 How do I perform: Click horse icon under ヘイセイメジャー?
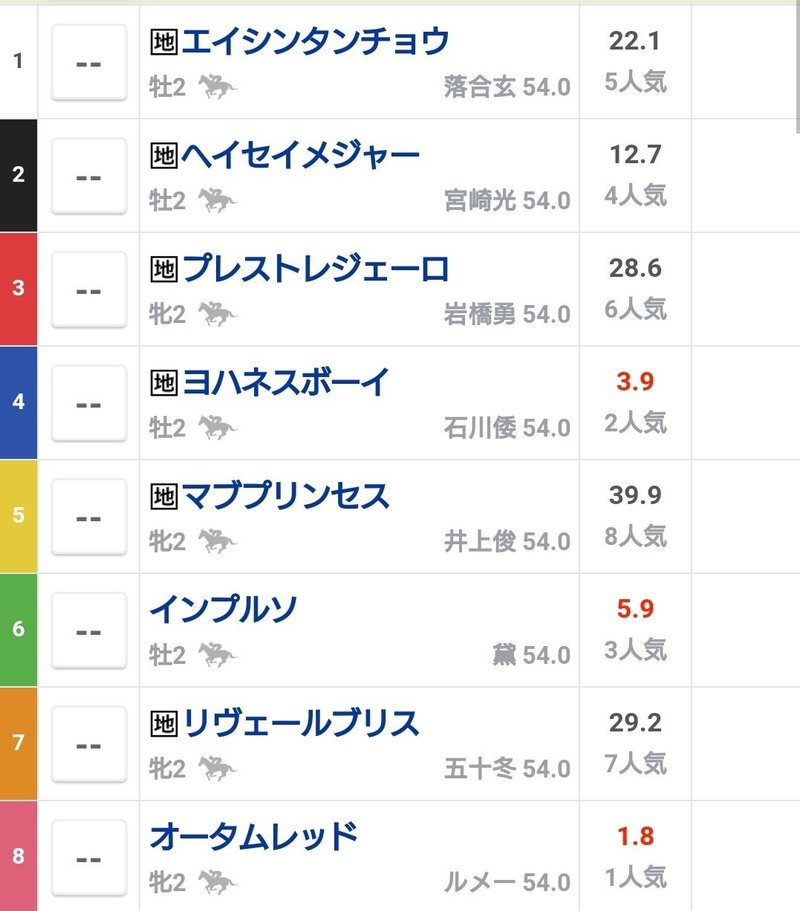point(217,200)
